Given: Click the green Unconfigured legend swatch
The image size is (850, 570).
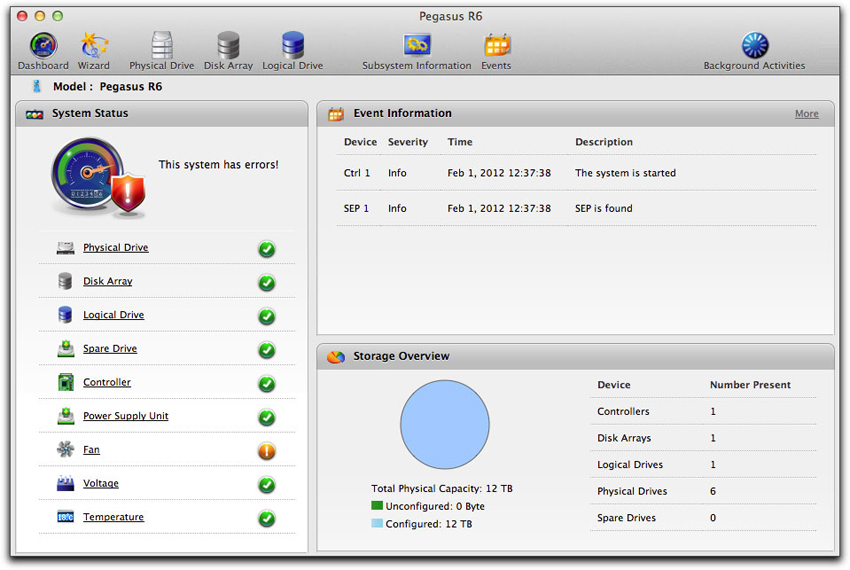Looking at the screenshot, I should (x=377, y=505).
